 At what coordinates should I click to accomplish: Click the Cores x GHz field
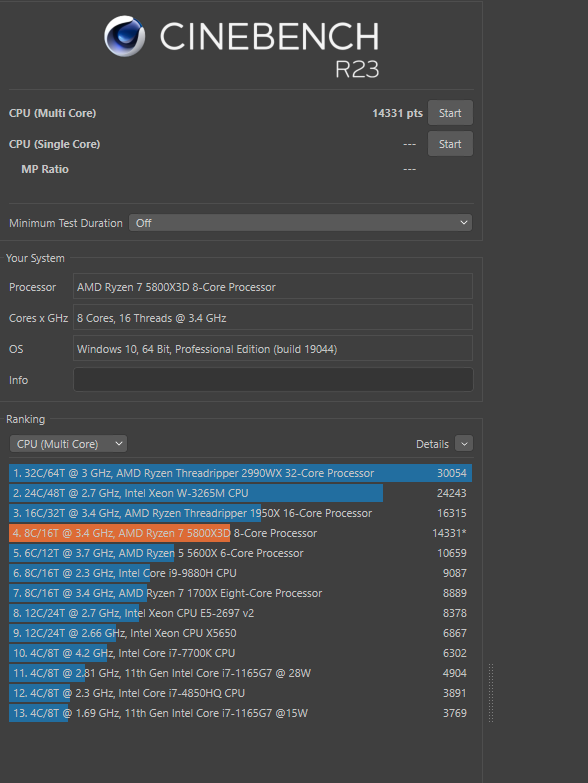(x=273, y=318)
